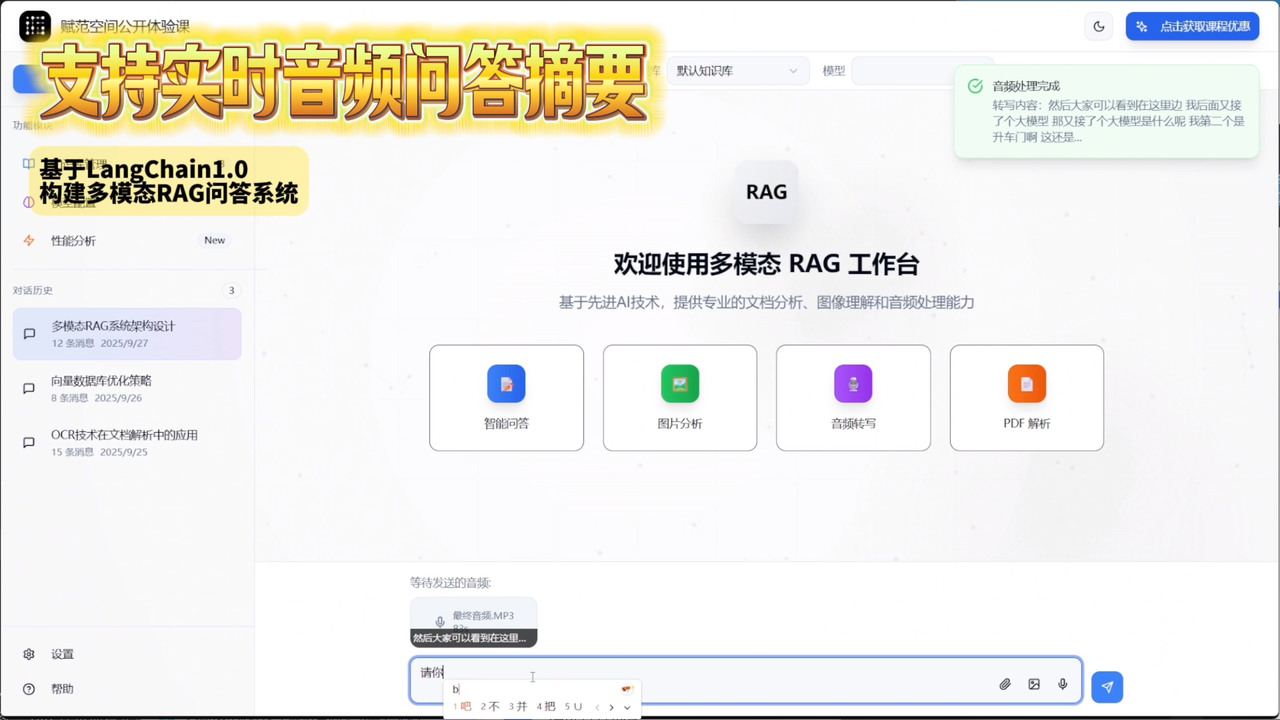Click the RAG logo tile
1280x720 pixels.
pyautogui.click(x=766, y=192)
